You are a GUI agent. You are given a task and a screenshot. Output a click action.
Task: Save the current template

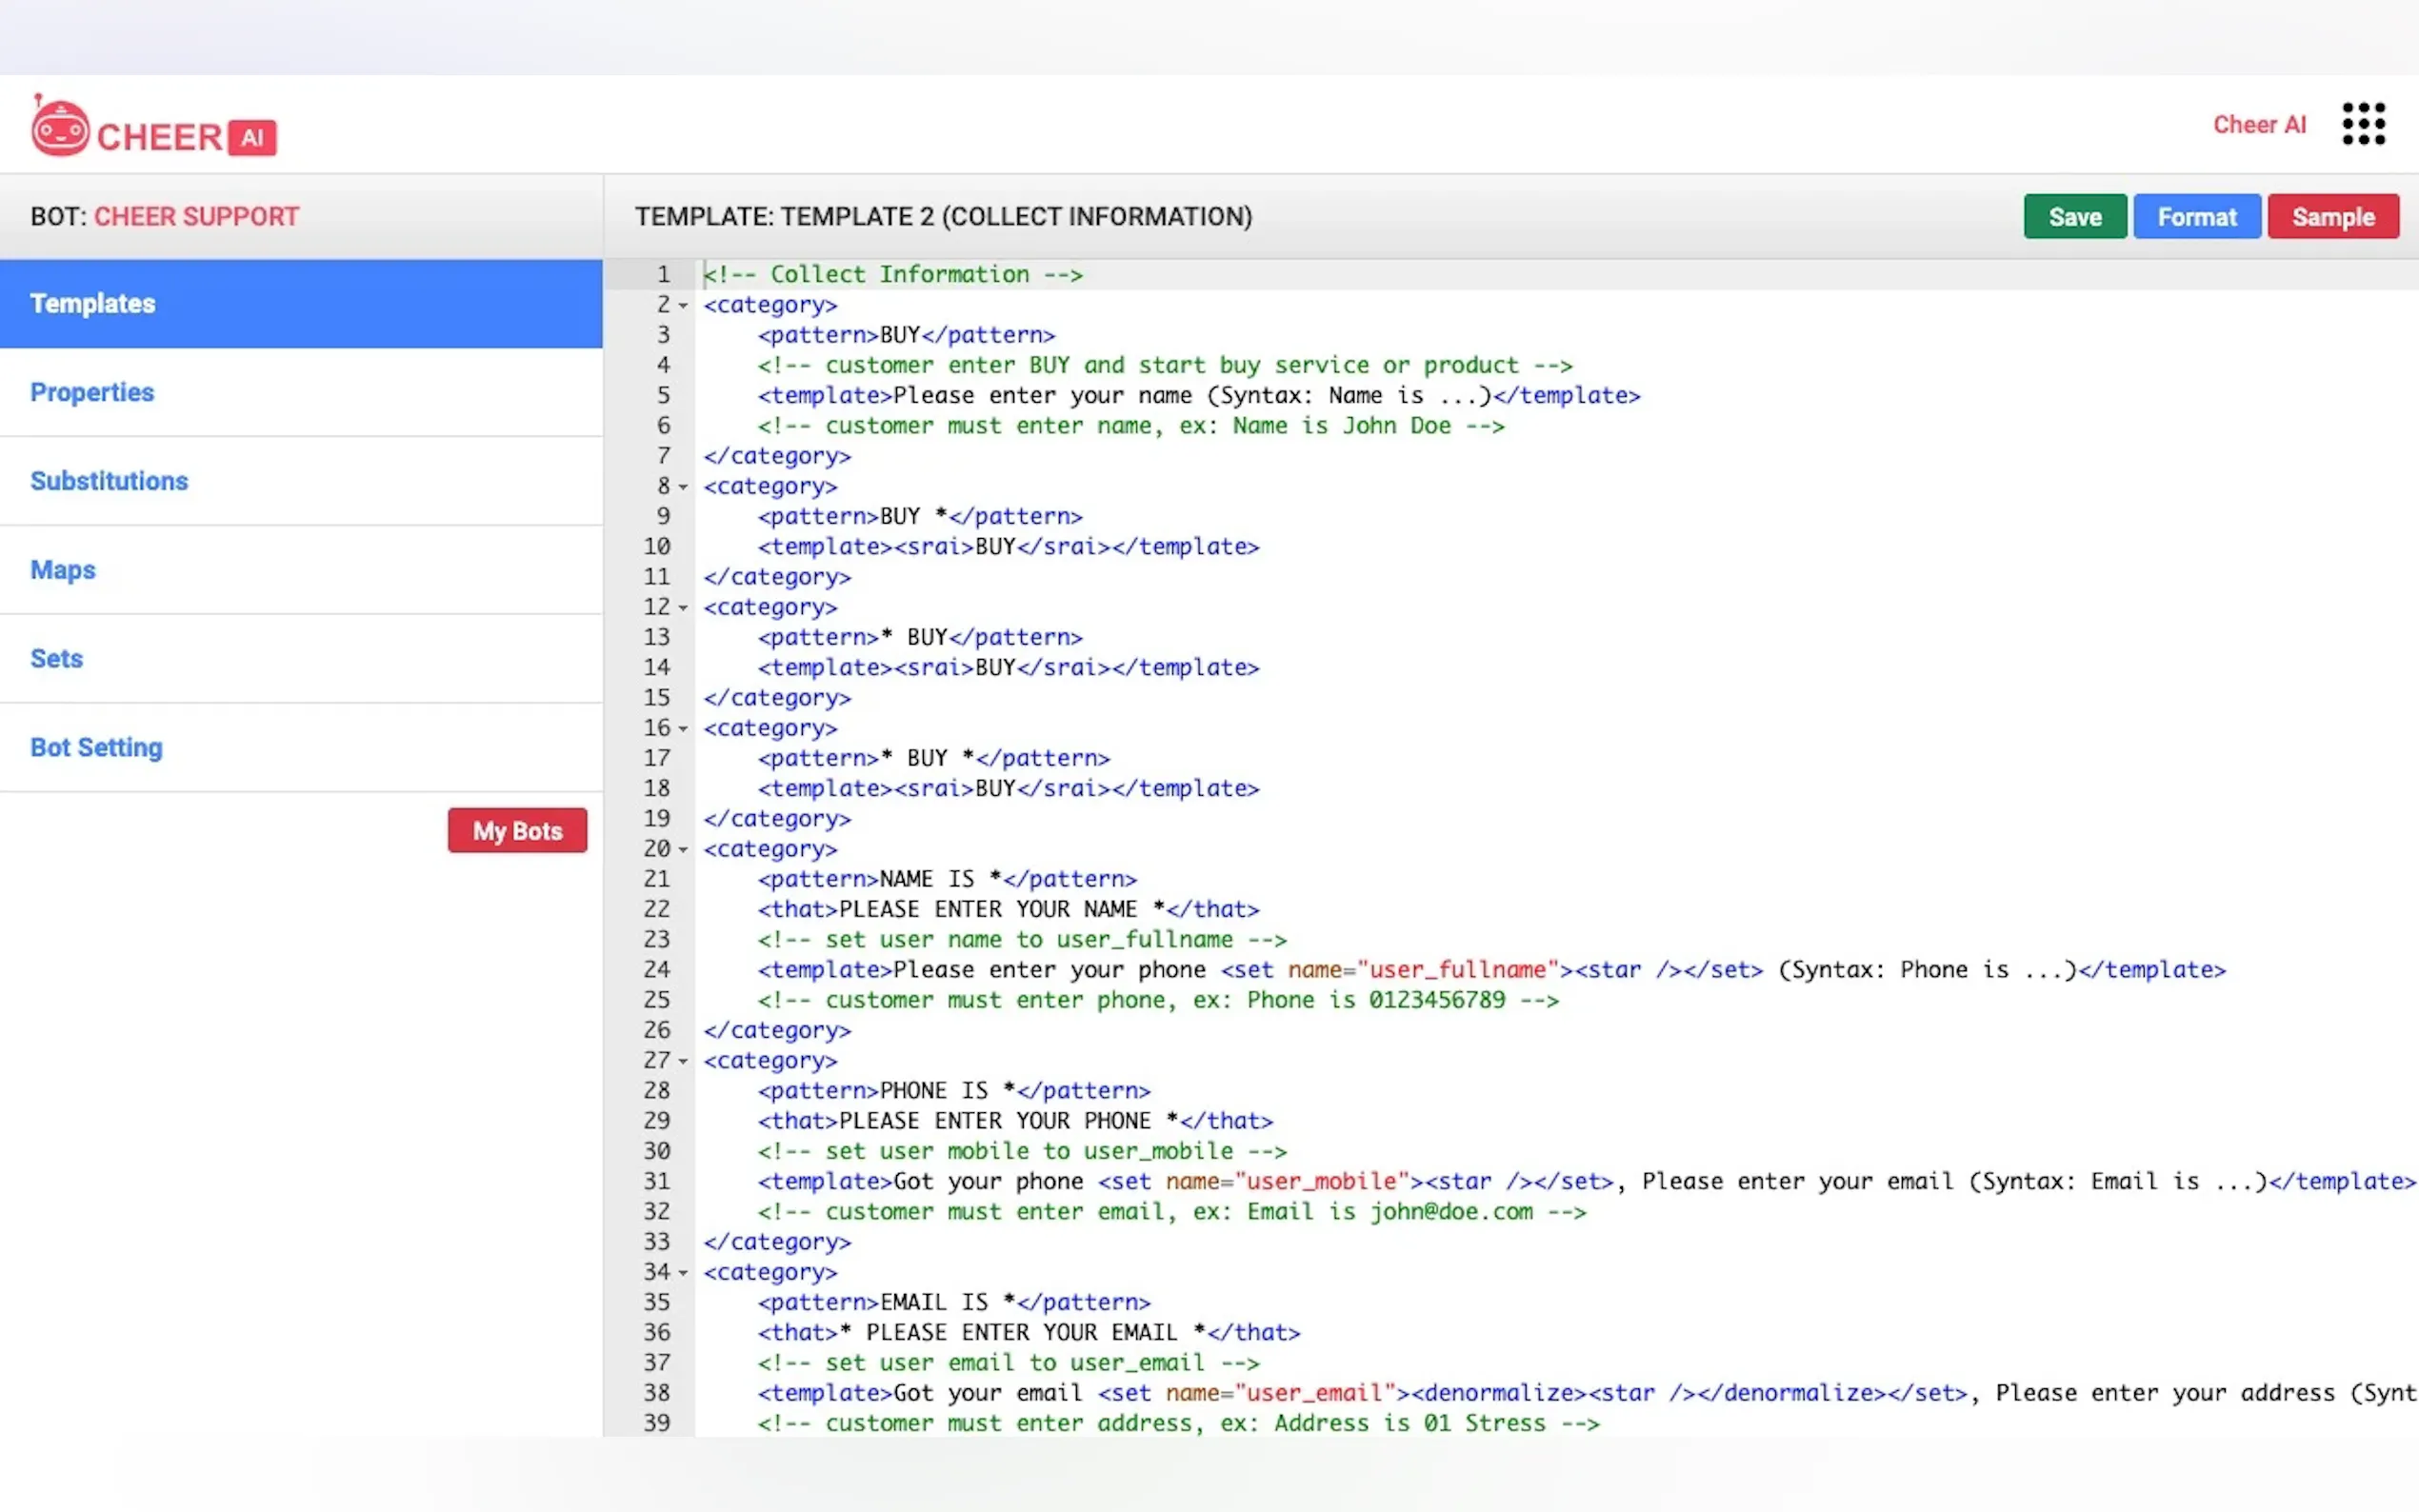click(x=2074, y=217)
